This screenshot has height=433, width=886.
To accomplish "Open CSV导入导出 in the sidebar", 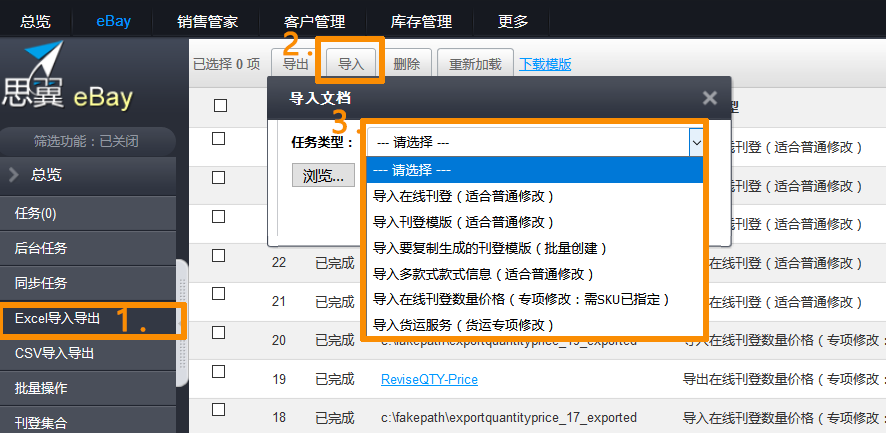I will tap(88, 353).
